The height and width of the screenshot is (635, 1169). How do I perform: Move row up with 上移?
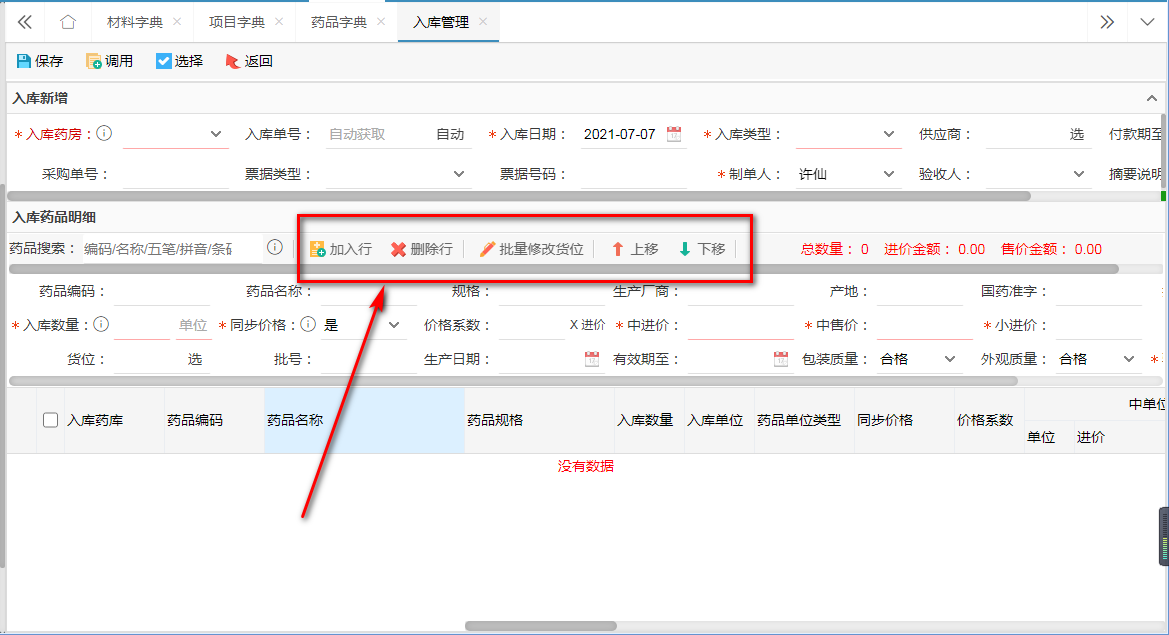(618, 249)
